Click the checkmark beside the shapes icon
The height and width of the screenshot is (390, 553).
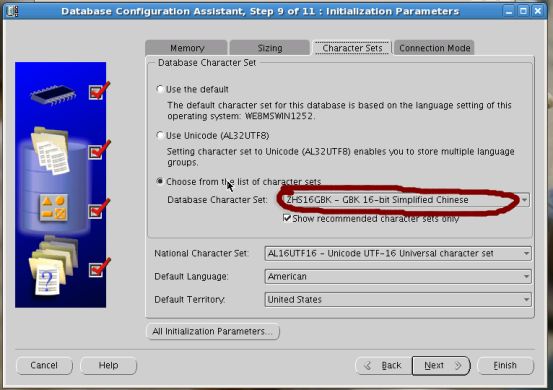[x=99, y=208]
